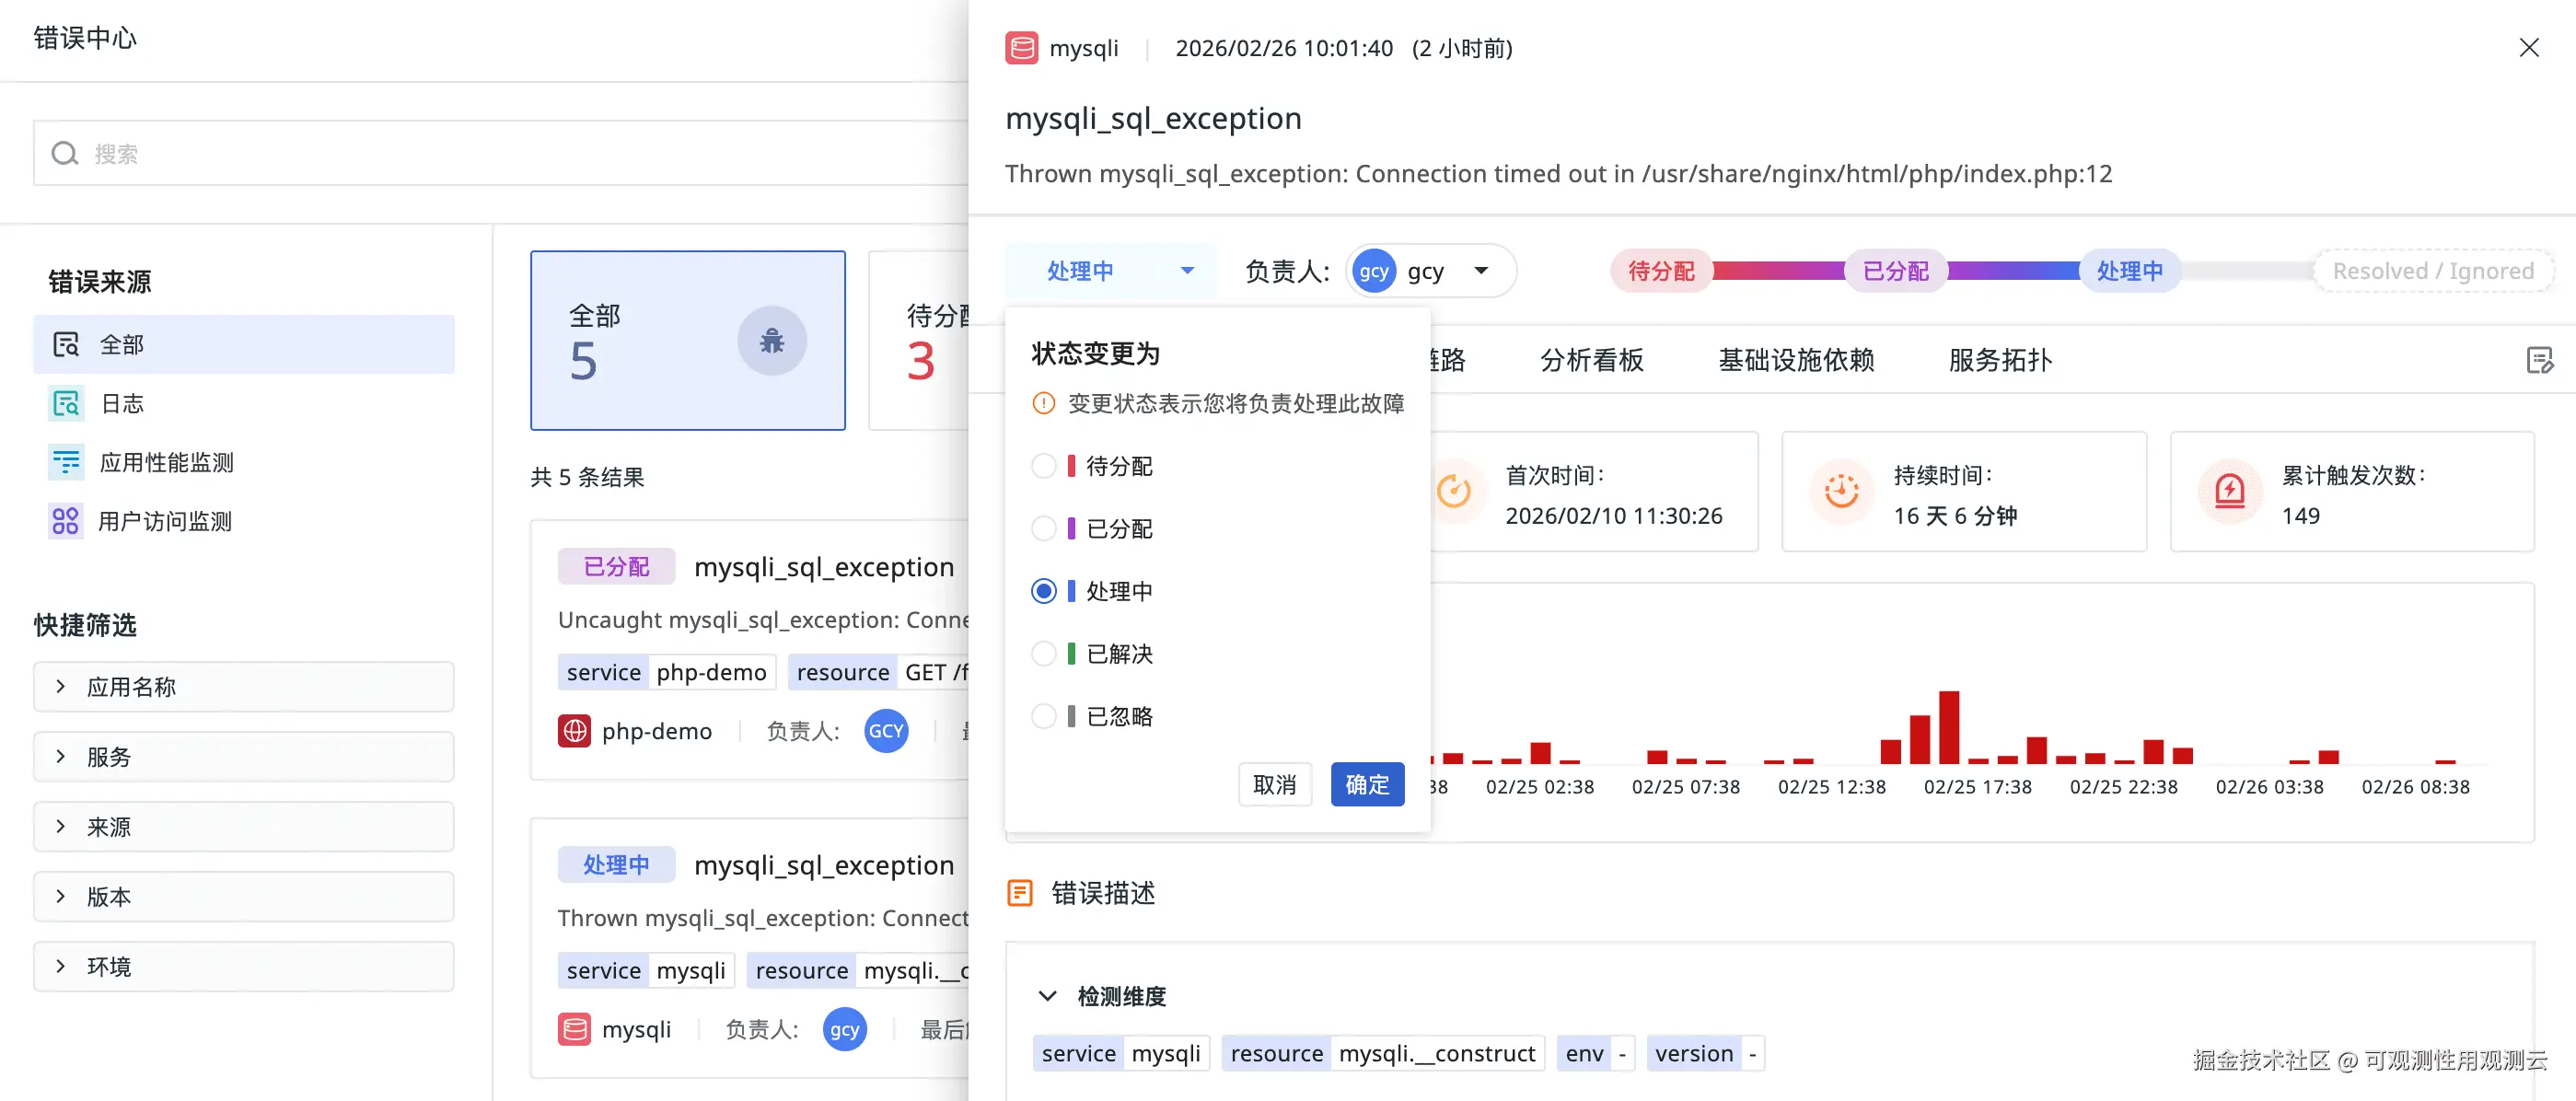The width and height of the screenshot is (2576, 1101).
Task: Pick the 已忽略 status radio button
Action: click(x=1043, y=716)
